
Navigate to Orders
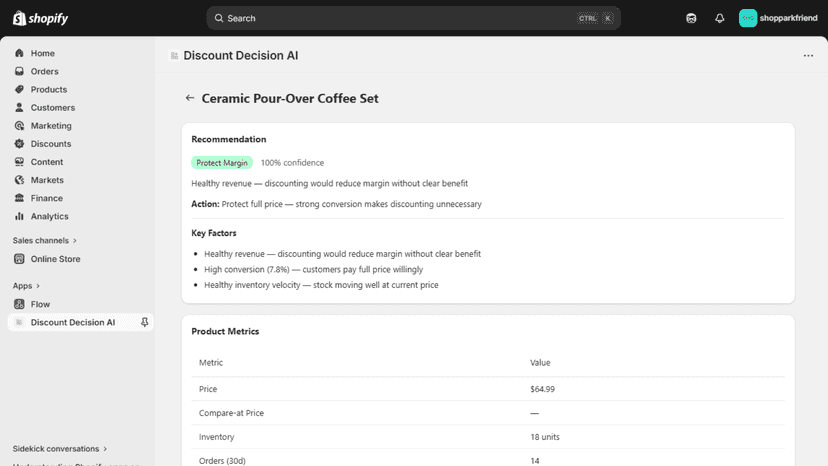(x=44, y=71)
